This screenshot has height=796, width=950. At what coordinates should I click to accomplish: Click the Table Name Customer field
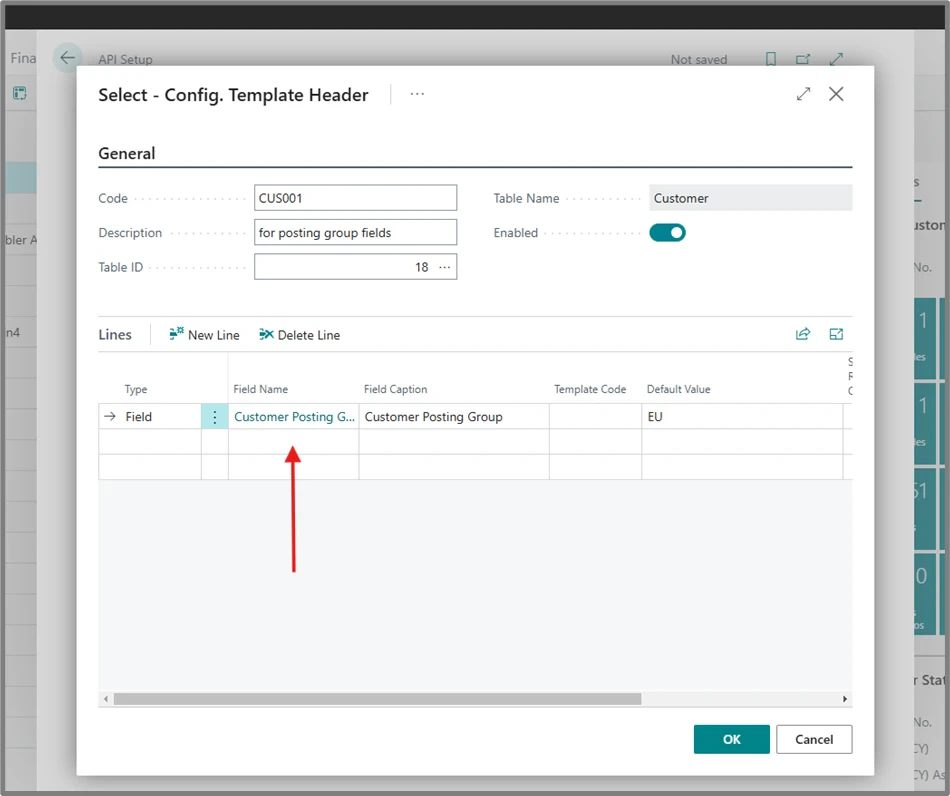[750, 198]
